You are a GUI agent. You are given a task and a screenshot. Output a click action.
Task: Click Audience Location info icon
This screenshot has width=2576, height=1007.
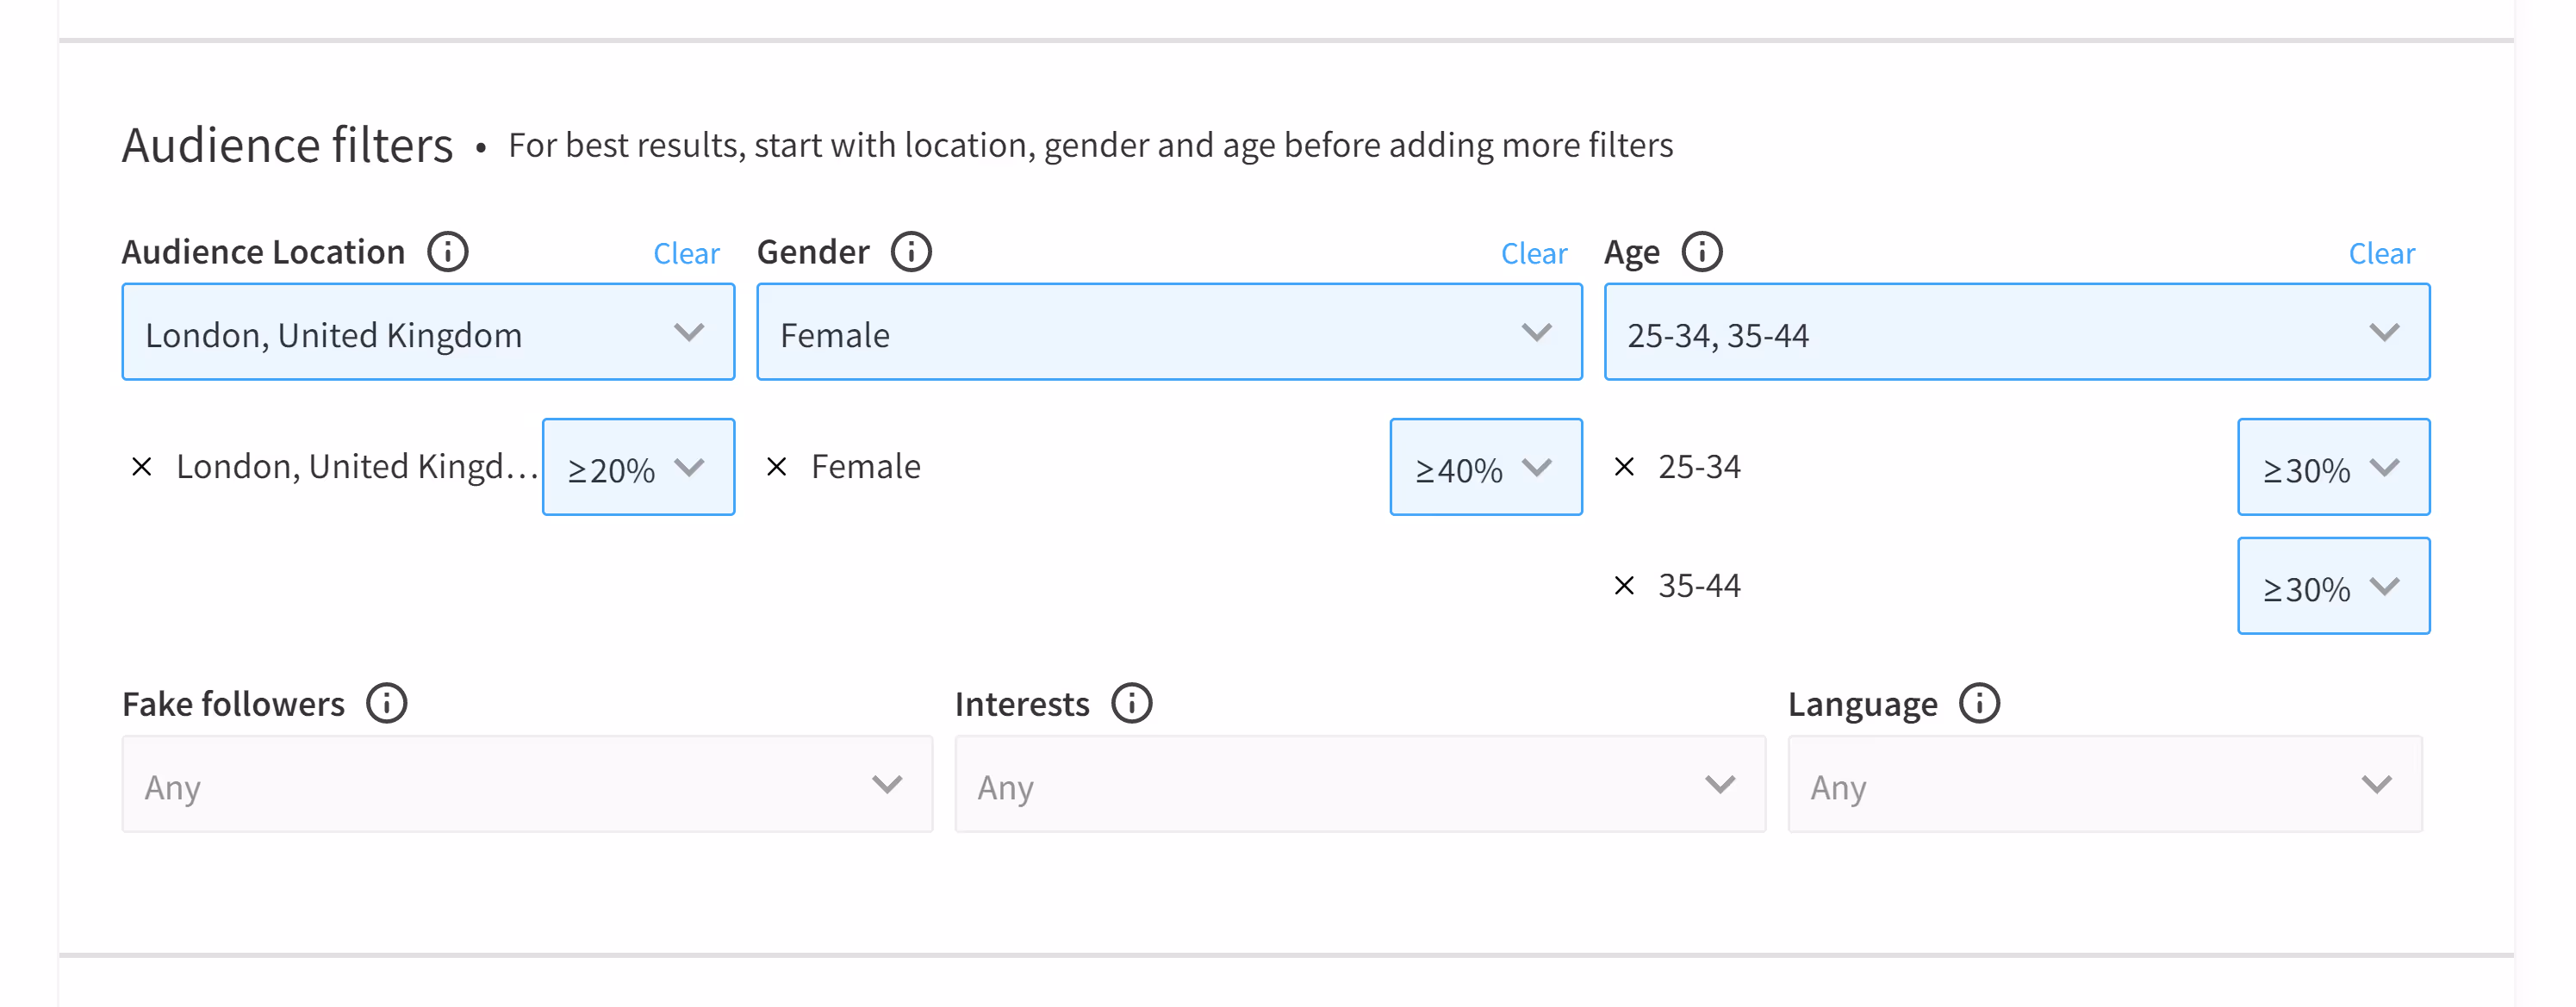tap(447, 252)
